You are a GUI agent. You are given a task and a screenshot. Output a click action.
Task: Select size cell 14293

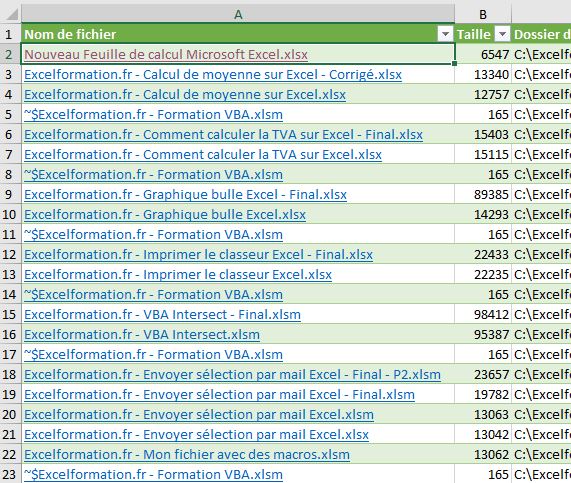483,215
